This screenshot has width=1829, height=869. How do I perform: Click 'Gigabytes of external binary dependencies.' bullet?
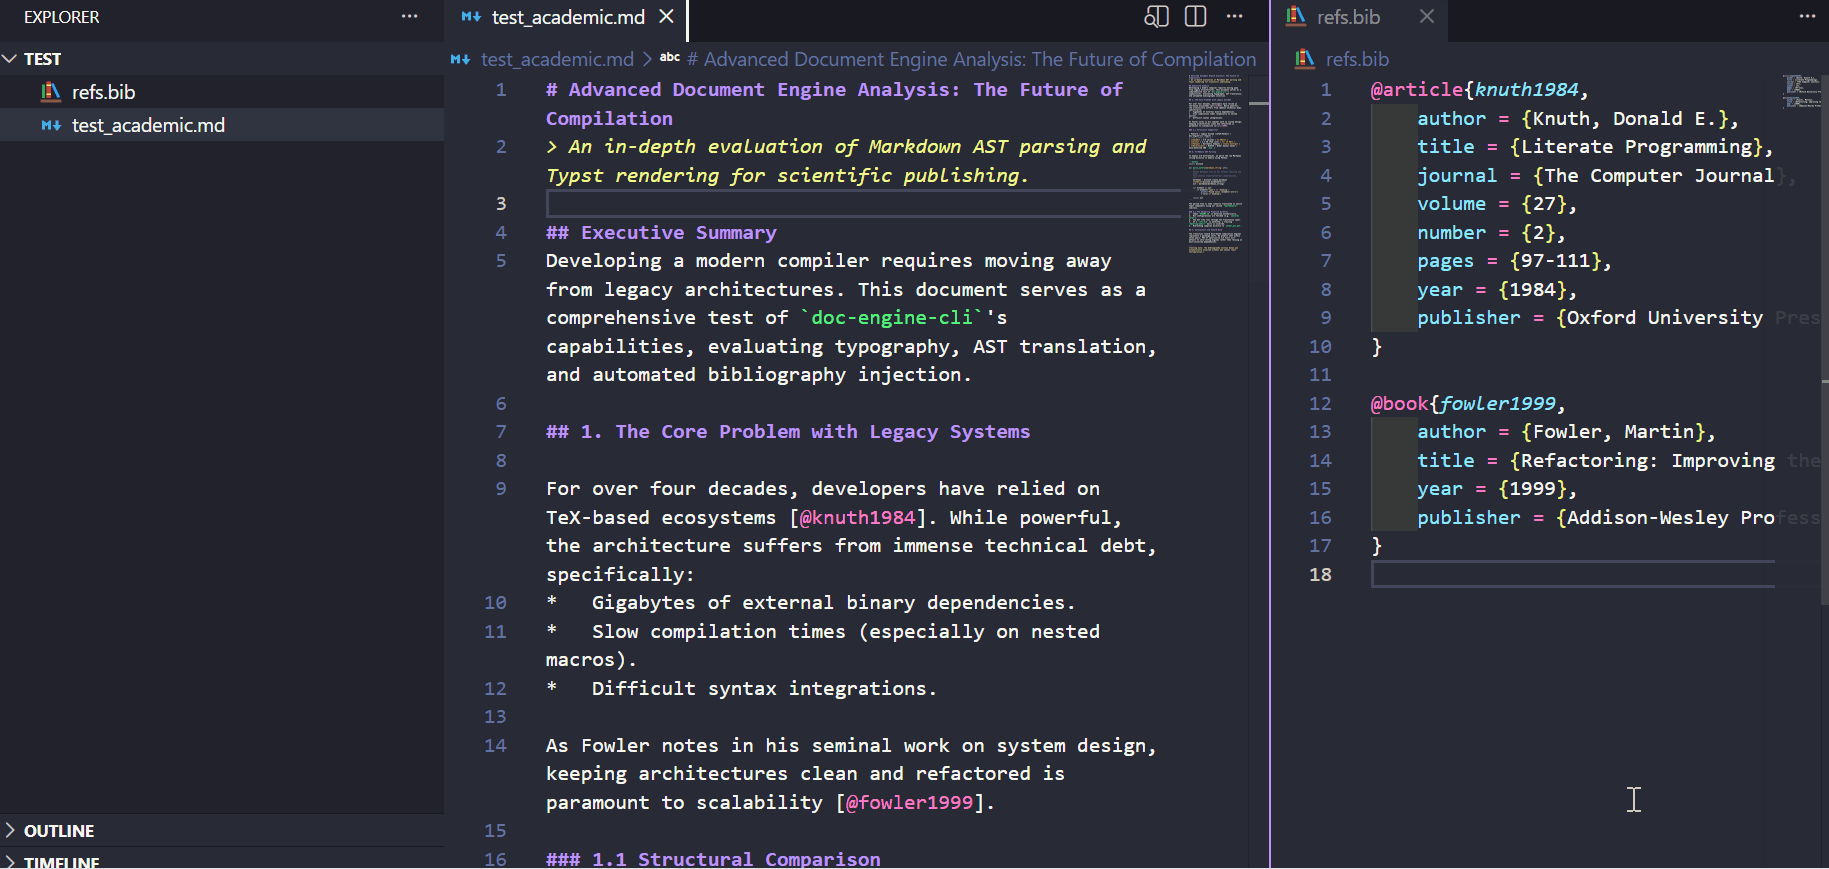point(833,603)
